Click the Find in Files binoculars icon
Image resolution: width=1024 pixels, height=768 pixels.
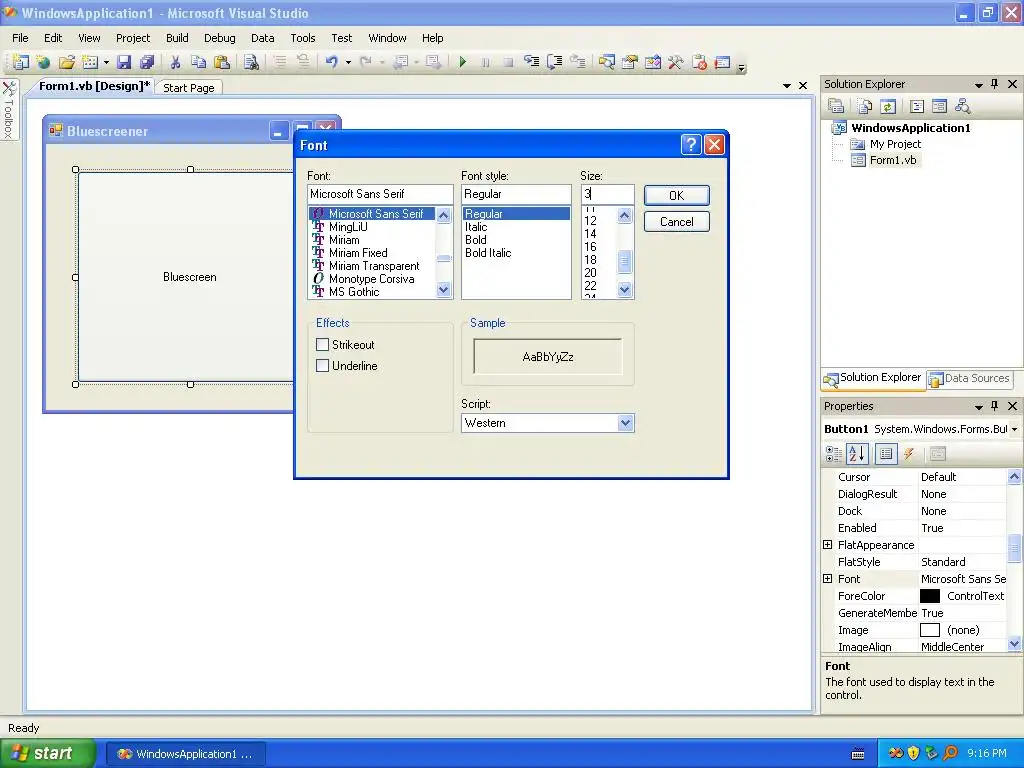[251, 62]
